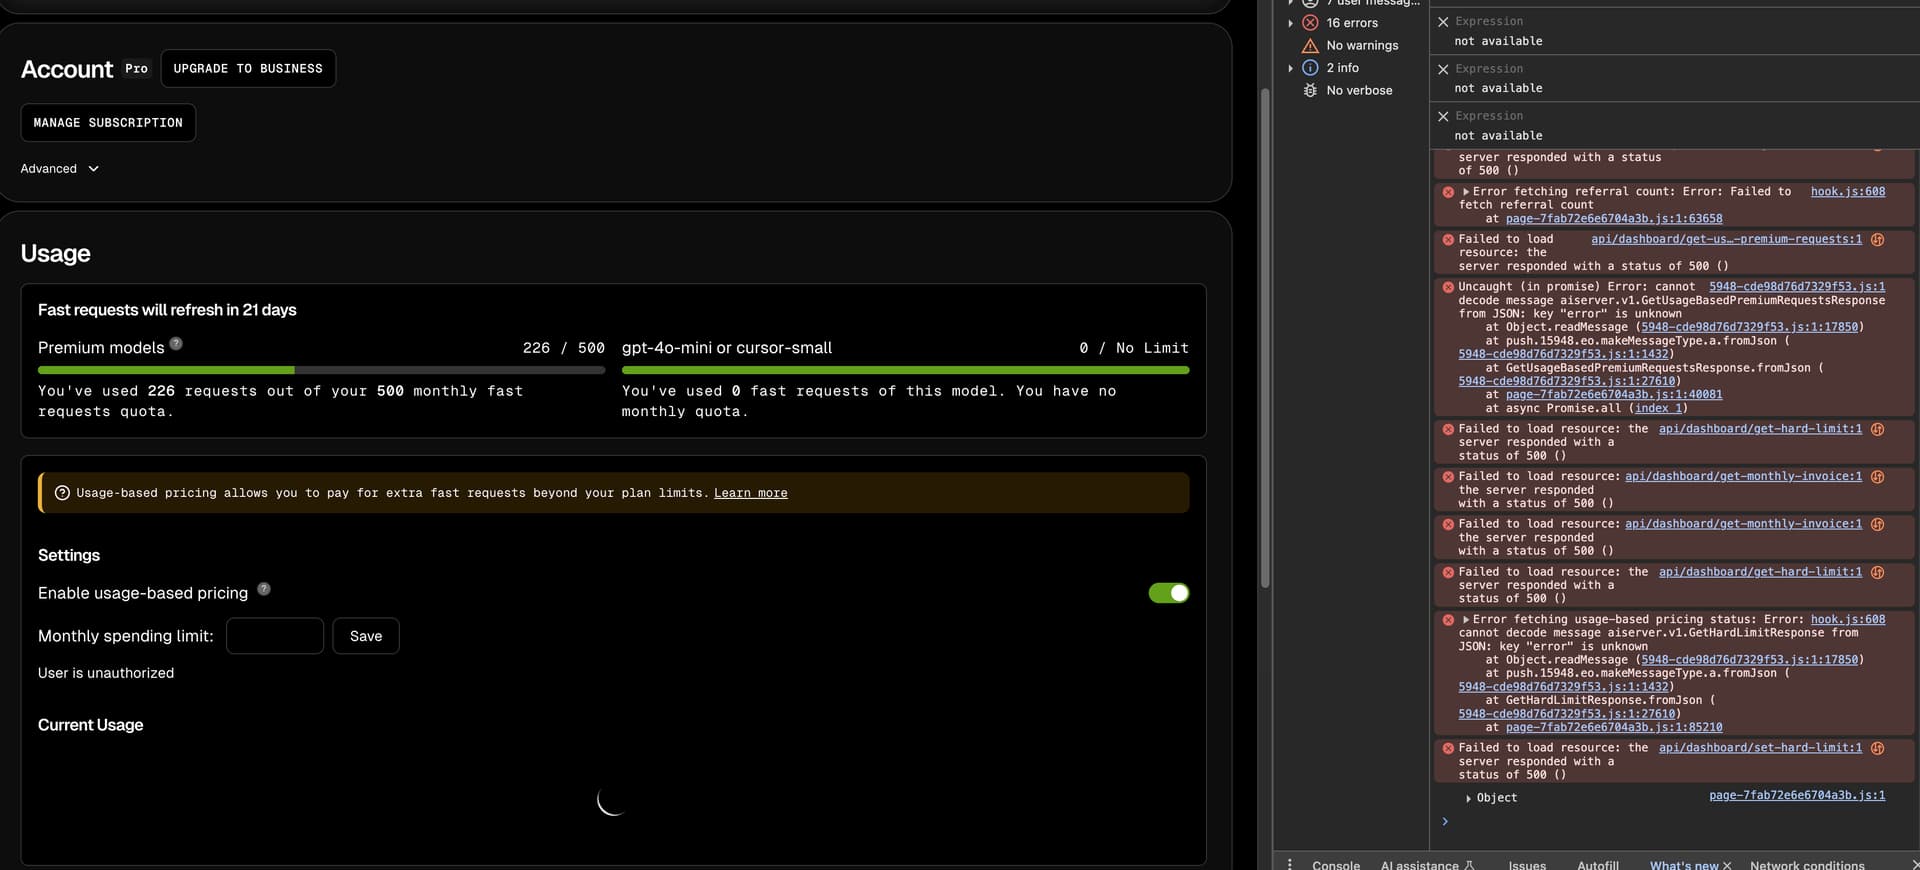This screenshot has height=870, width=1920.
Task: Switch to the Console drawer tab
Action: coord(1336,865)
